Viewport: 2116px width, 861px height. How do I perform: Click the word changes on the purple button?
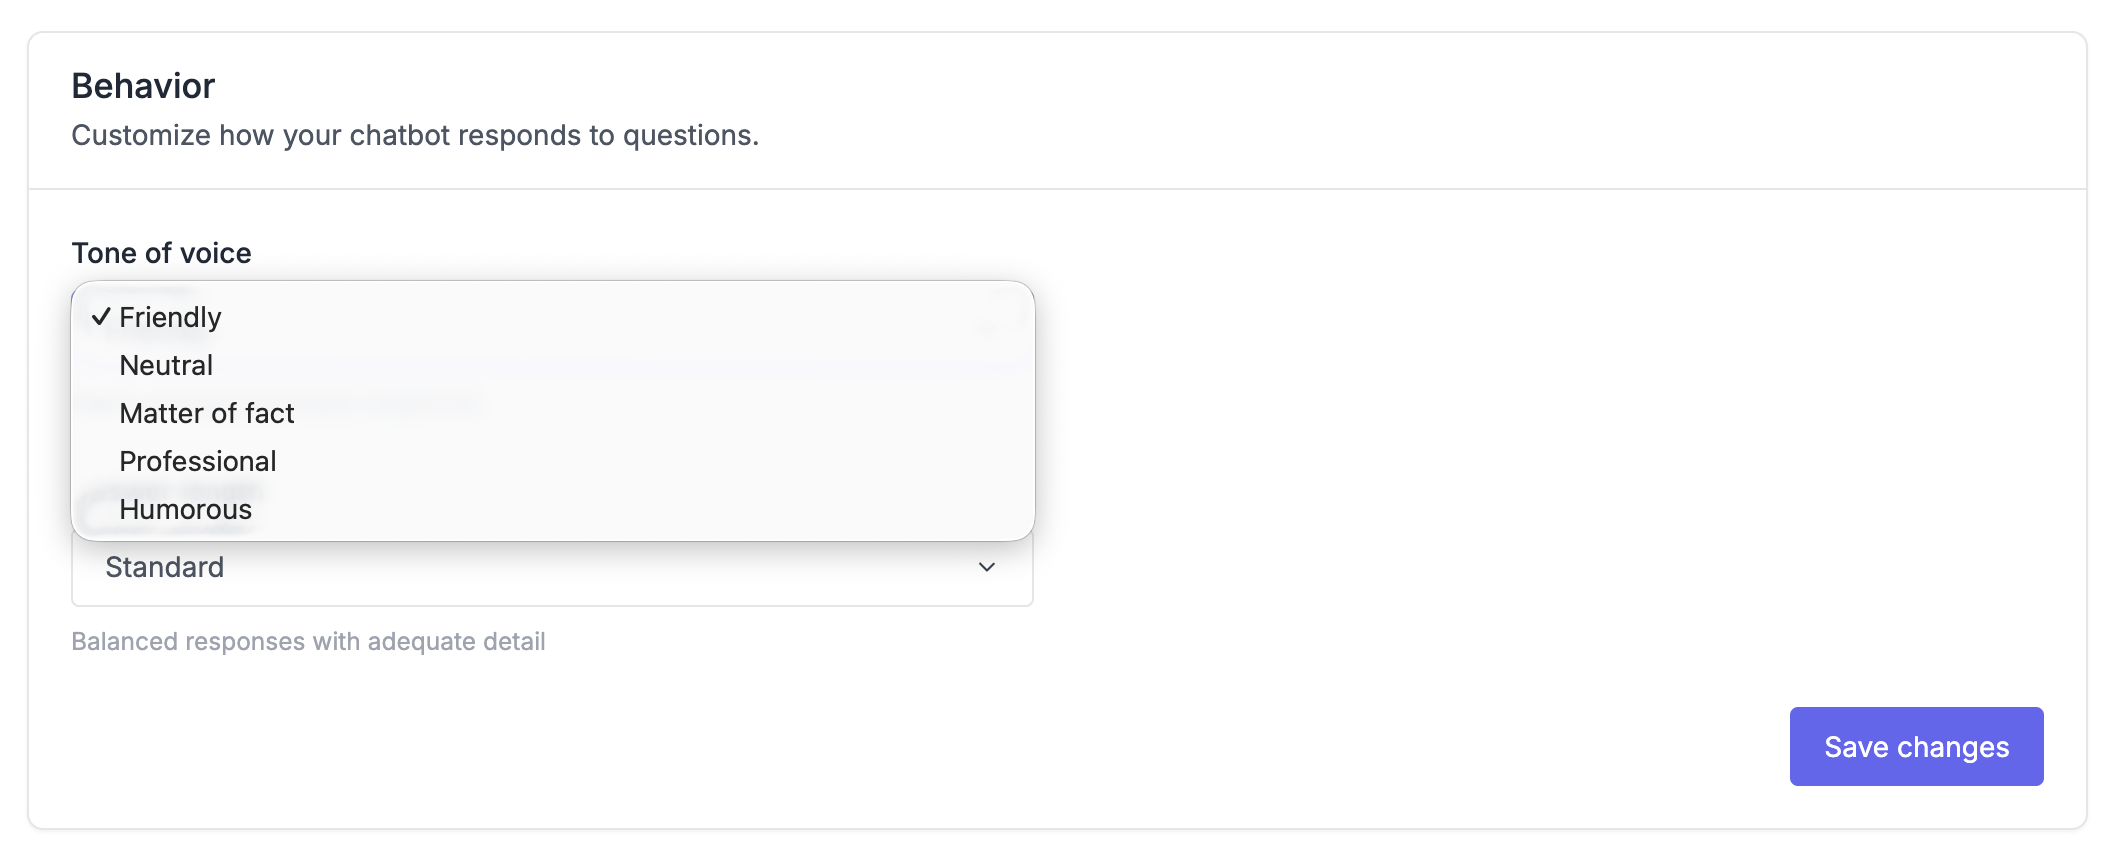(x=1952, y=747)
